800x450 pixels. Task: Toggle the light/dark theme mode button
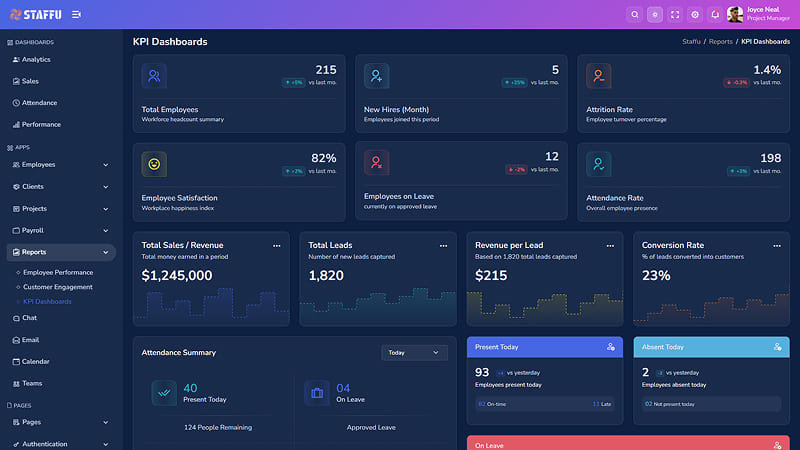(x=655, y=15)
